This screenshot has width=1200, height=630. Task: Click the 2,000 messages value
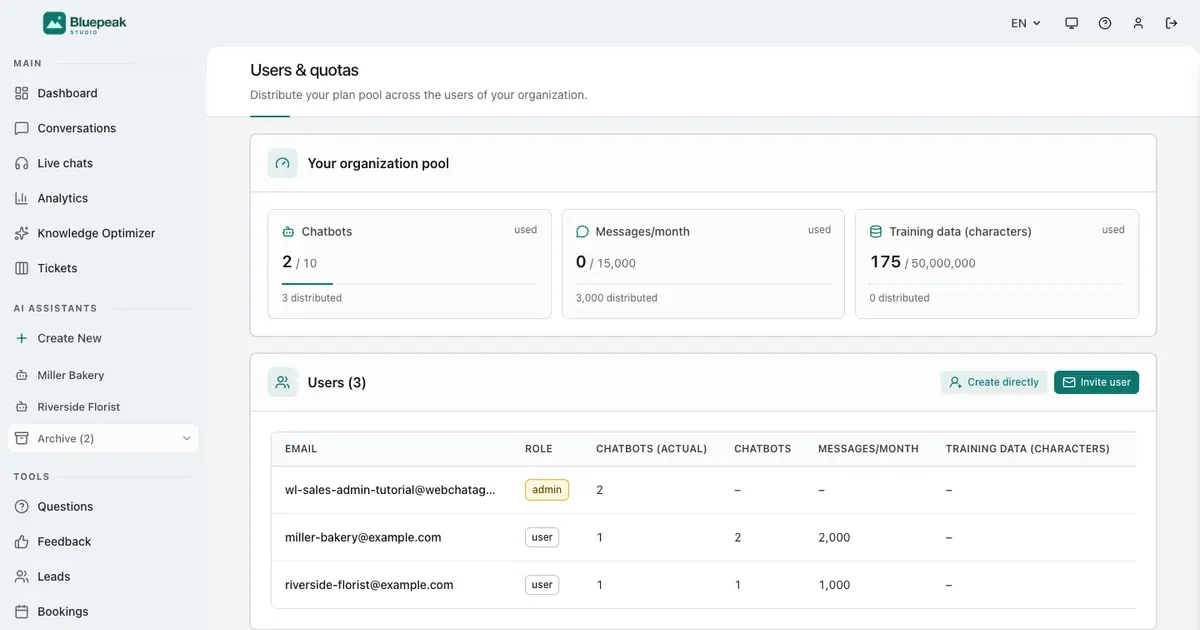(834, 537)
